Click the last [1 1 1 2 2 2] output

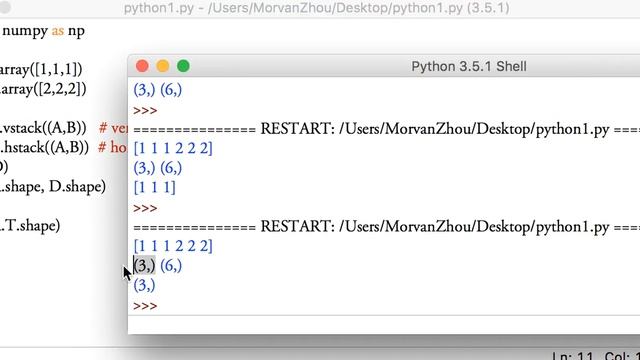pyautogui.click(x=173, y=246)
